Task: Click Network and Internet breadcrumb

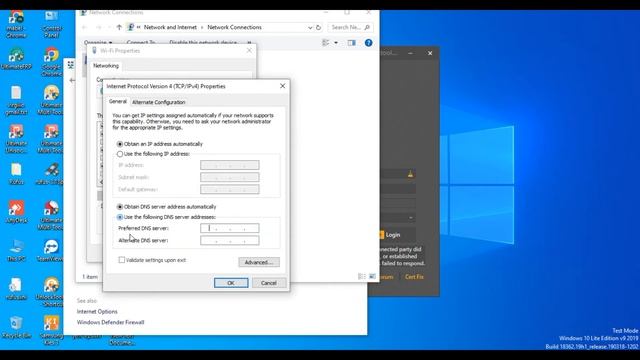Action: (170, 27)
